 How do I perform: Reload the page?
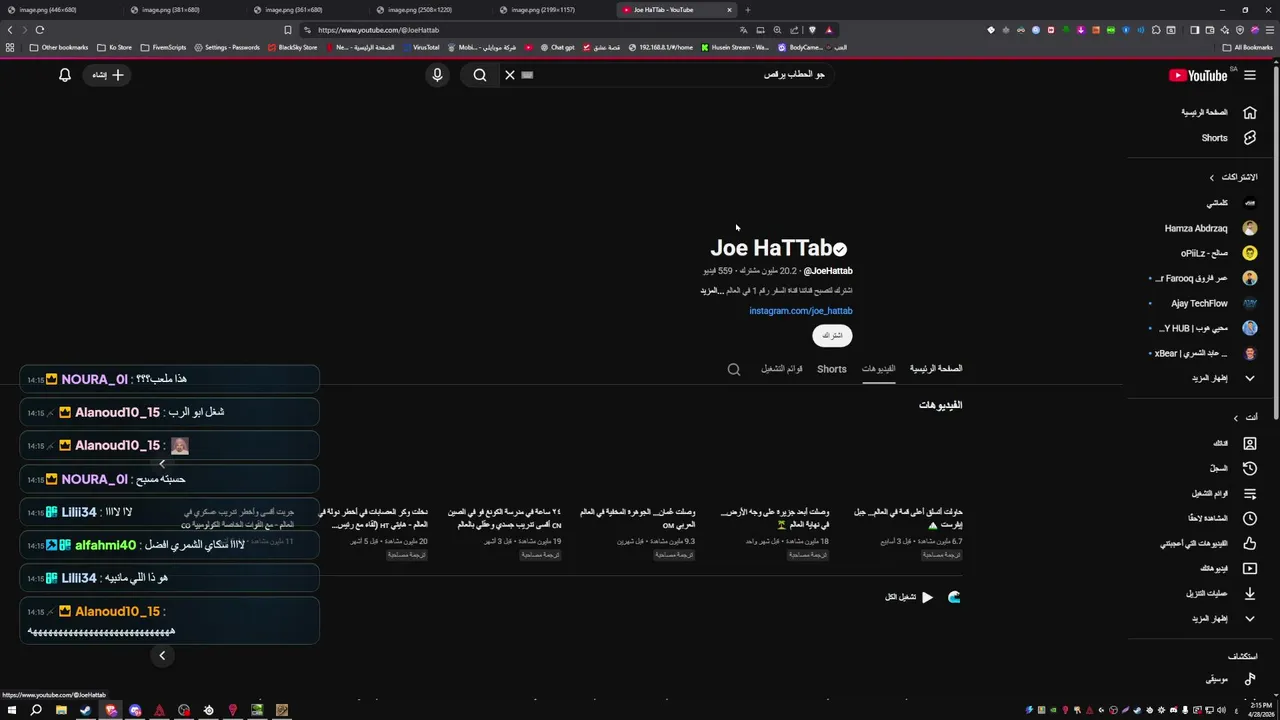point(40,30)
